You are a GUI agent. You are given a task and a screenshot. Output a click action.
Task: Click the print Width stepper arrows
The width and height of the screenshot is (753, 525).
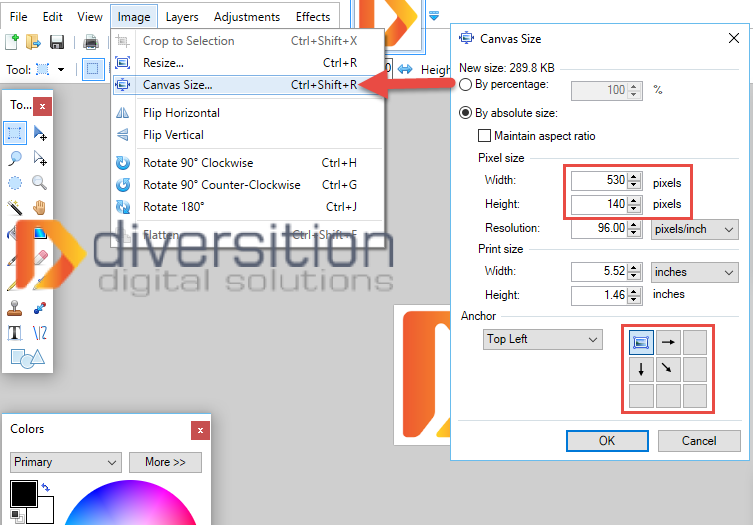[634, 272]
